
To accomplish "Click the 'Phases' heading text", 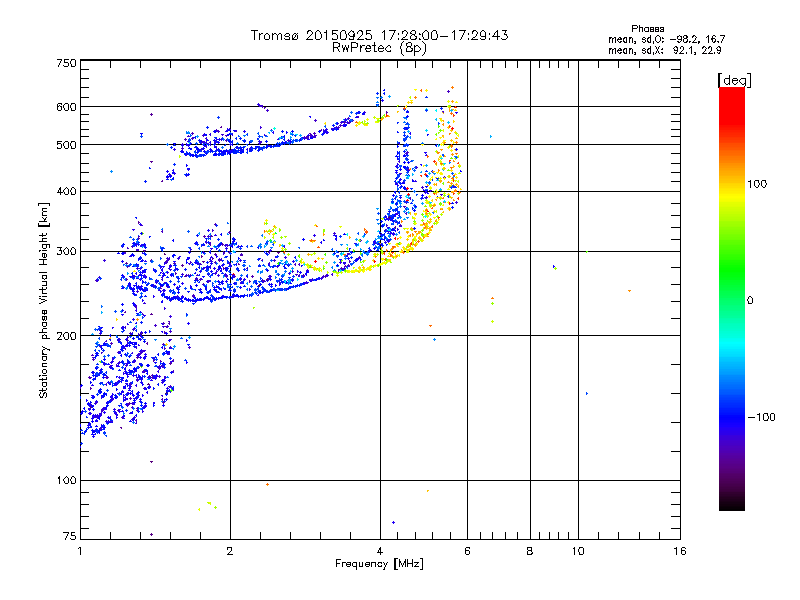I will coord(647,29).
